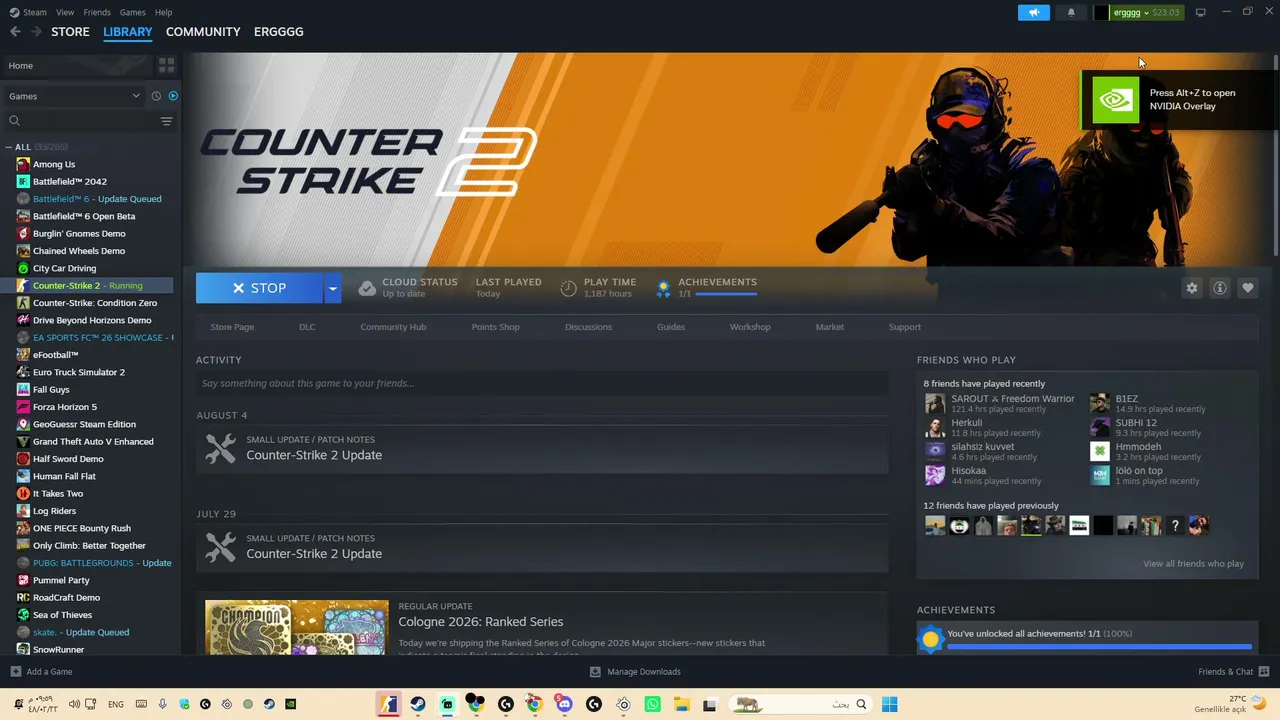Open advanced library filter options
1280x720 pixels.
[167, 121]
